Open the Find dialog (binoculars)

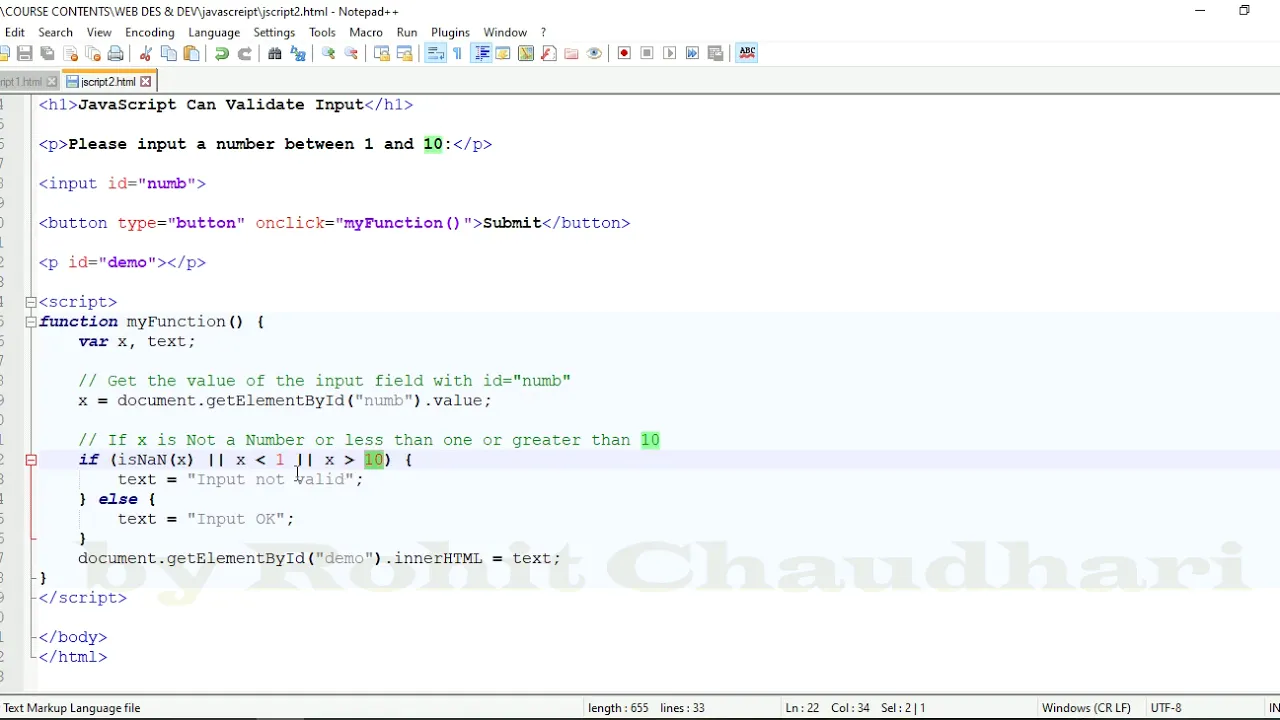[274, 53]
